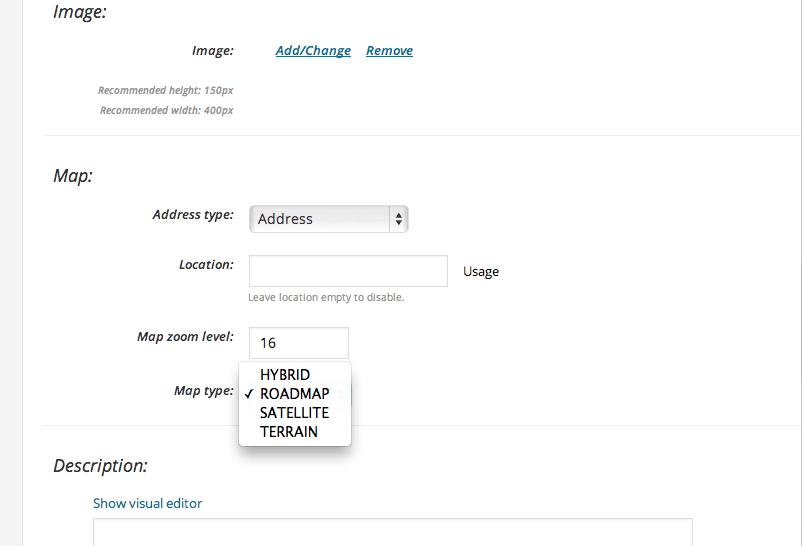Viewport: 802px width, 546px height.
Task: Click the Address type dropdown arrows
Action: point(398,219)
